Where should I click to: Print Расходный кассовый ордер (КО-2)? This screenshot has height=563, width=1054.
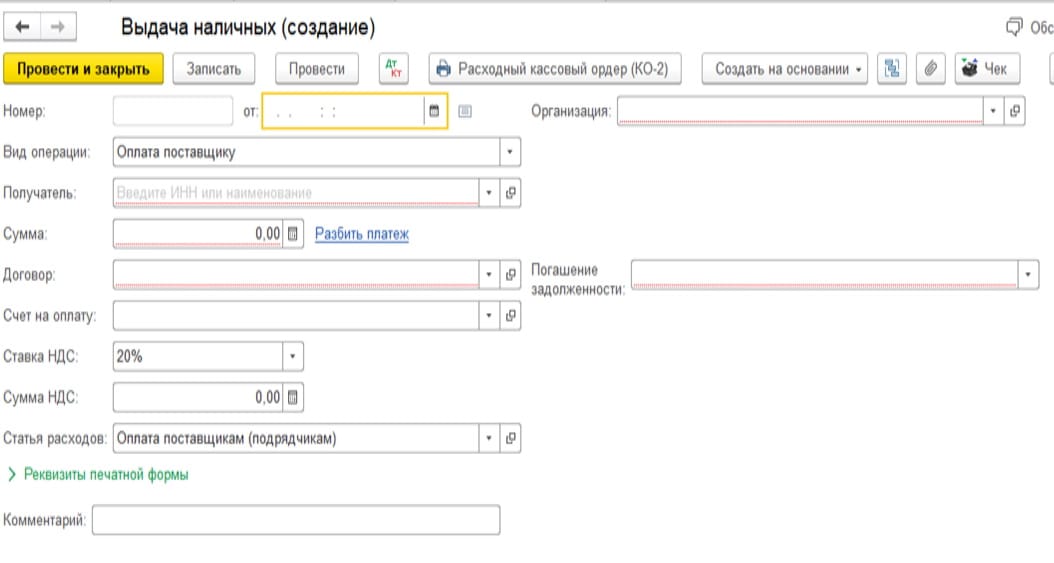coord(555,69)
